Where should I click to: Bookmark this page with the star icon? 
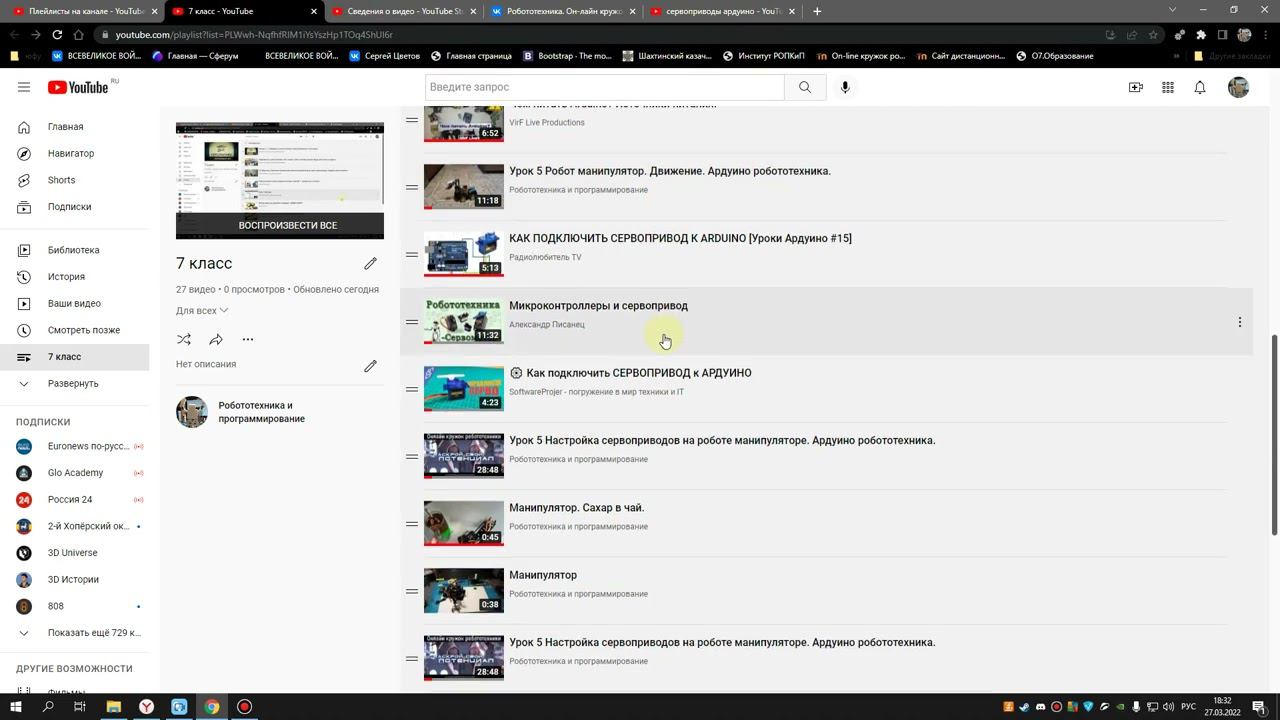[1153, 35]
